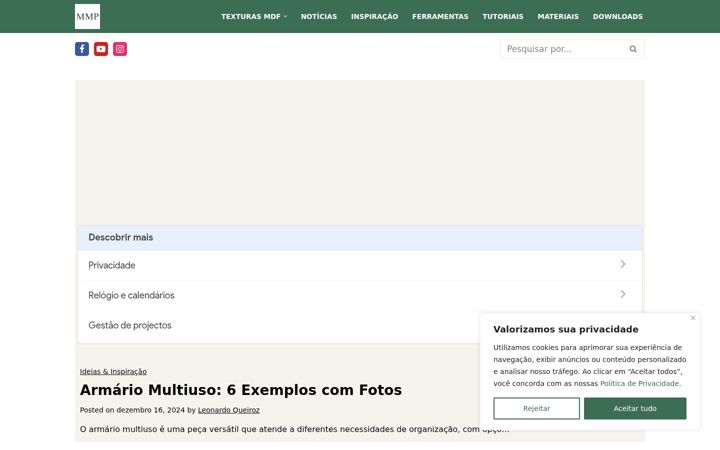Screen dimensions: 720x450
Task: Open the Relógio e calendários chevron
Action: tap(623, 294)
